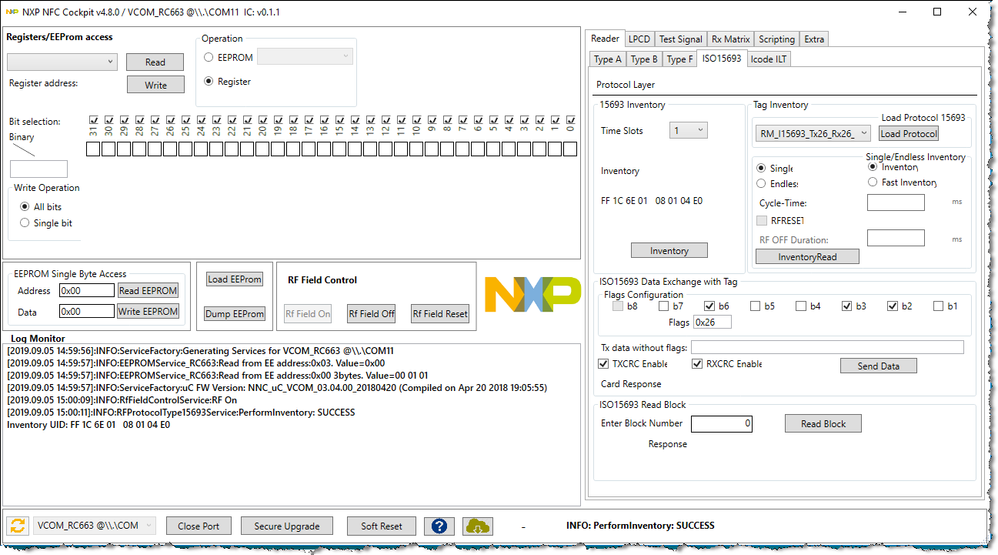Screen dimensions: 998x555
Task: Uncheck the bit 0 selection checkbox
Action: 570,120
